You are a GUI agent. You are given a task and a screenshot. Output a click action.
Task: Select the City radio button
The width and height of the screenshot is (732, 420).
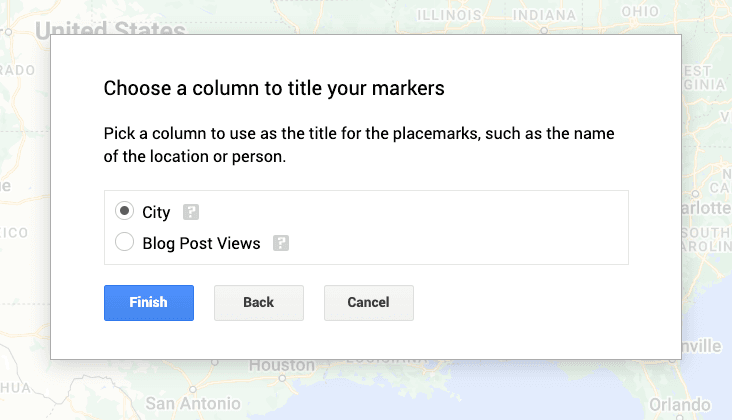(x=125, y=212)
